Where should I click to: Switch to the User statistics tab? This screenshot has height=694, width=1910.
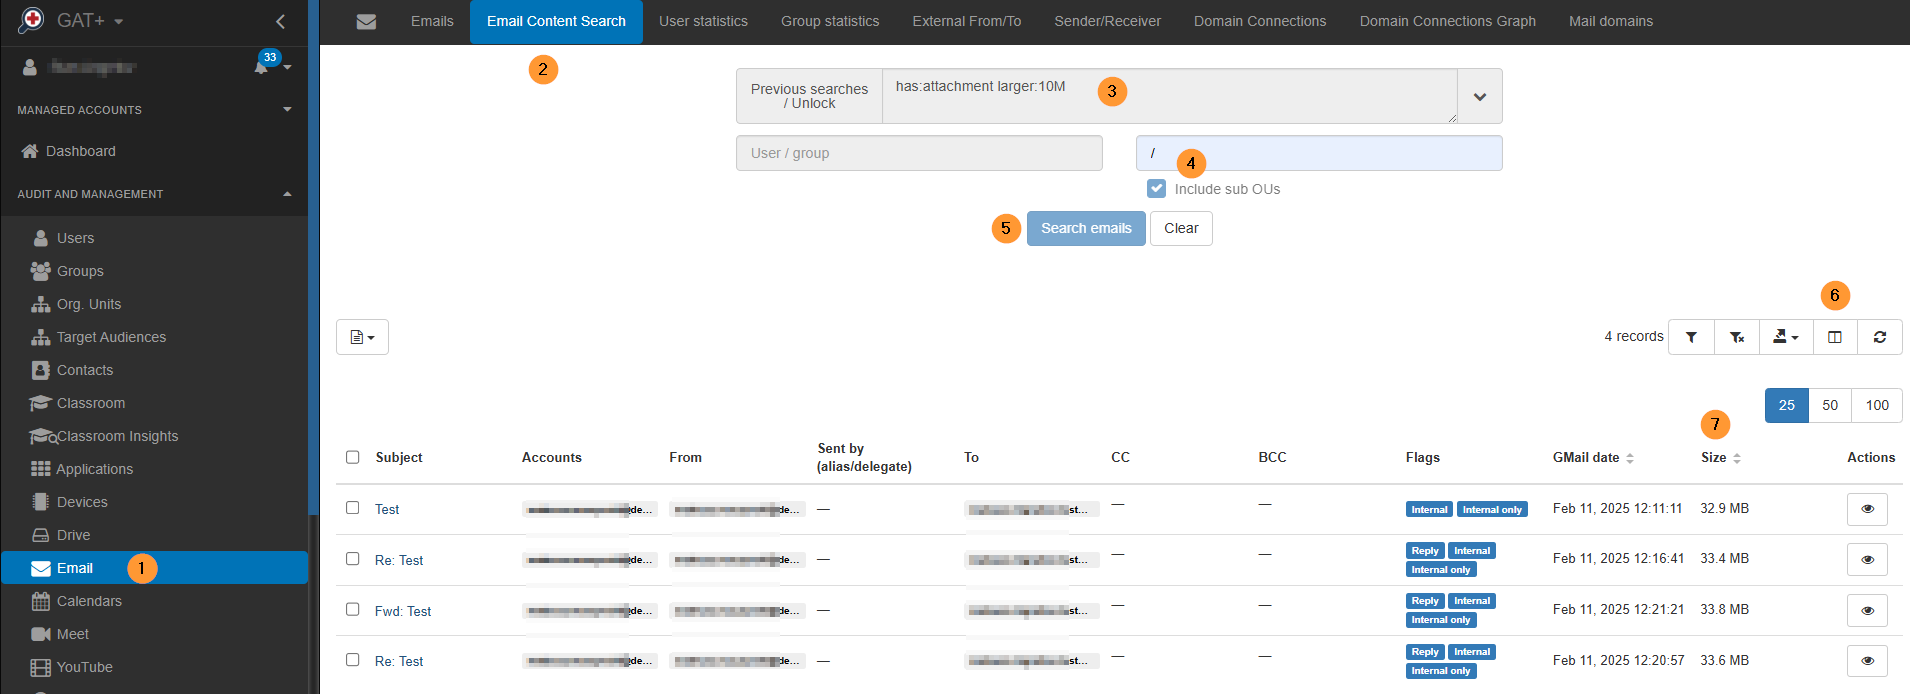coord(703,21)
